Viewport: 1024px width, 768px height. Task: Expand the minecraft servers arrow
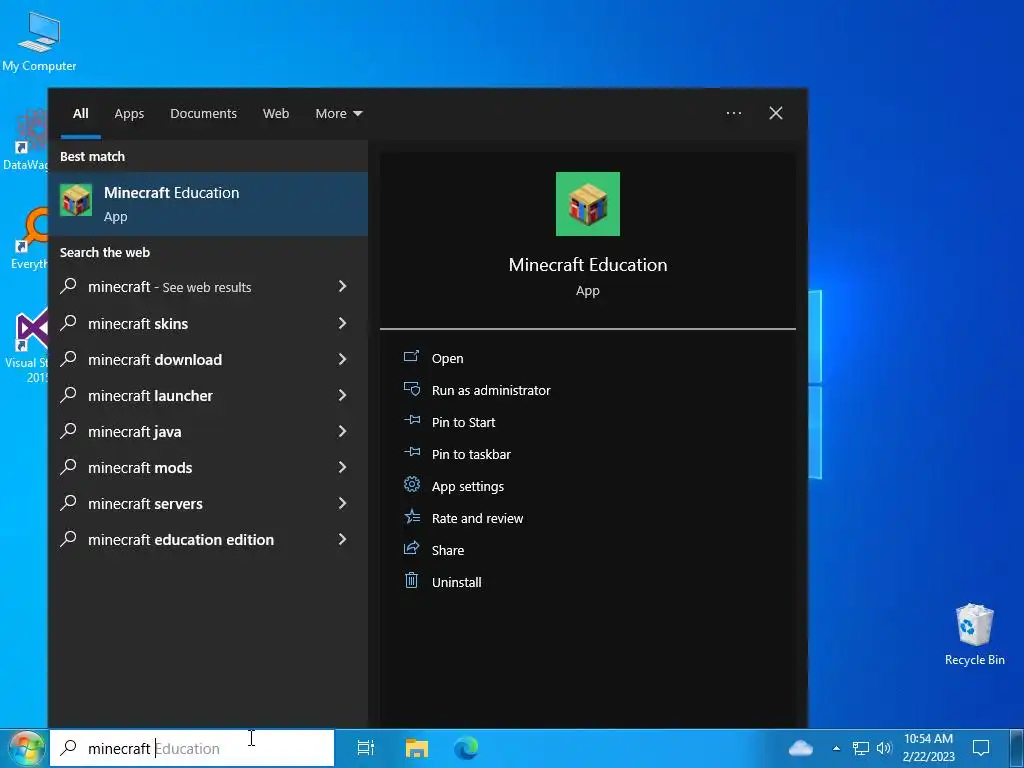coord(342,503)
